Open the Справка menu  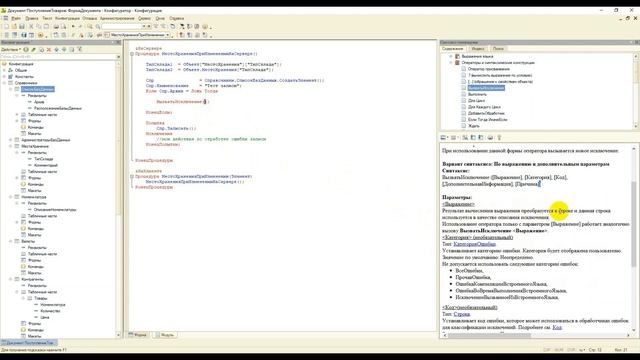tap(176, 18)
